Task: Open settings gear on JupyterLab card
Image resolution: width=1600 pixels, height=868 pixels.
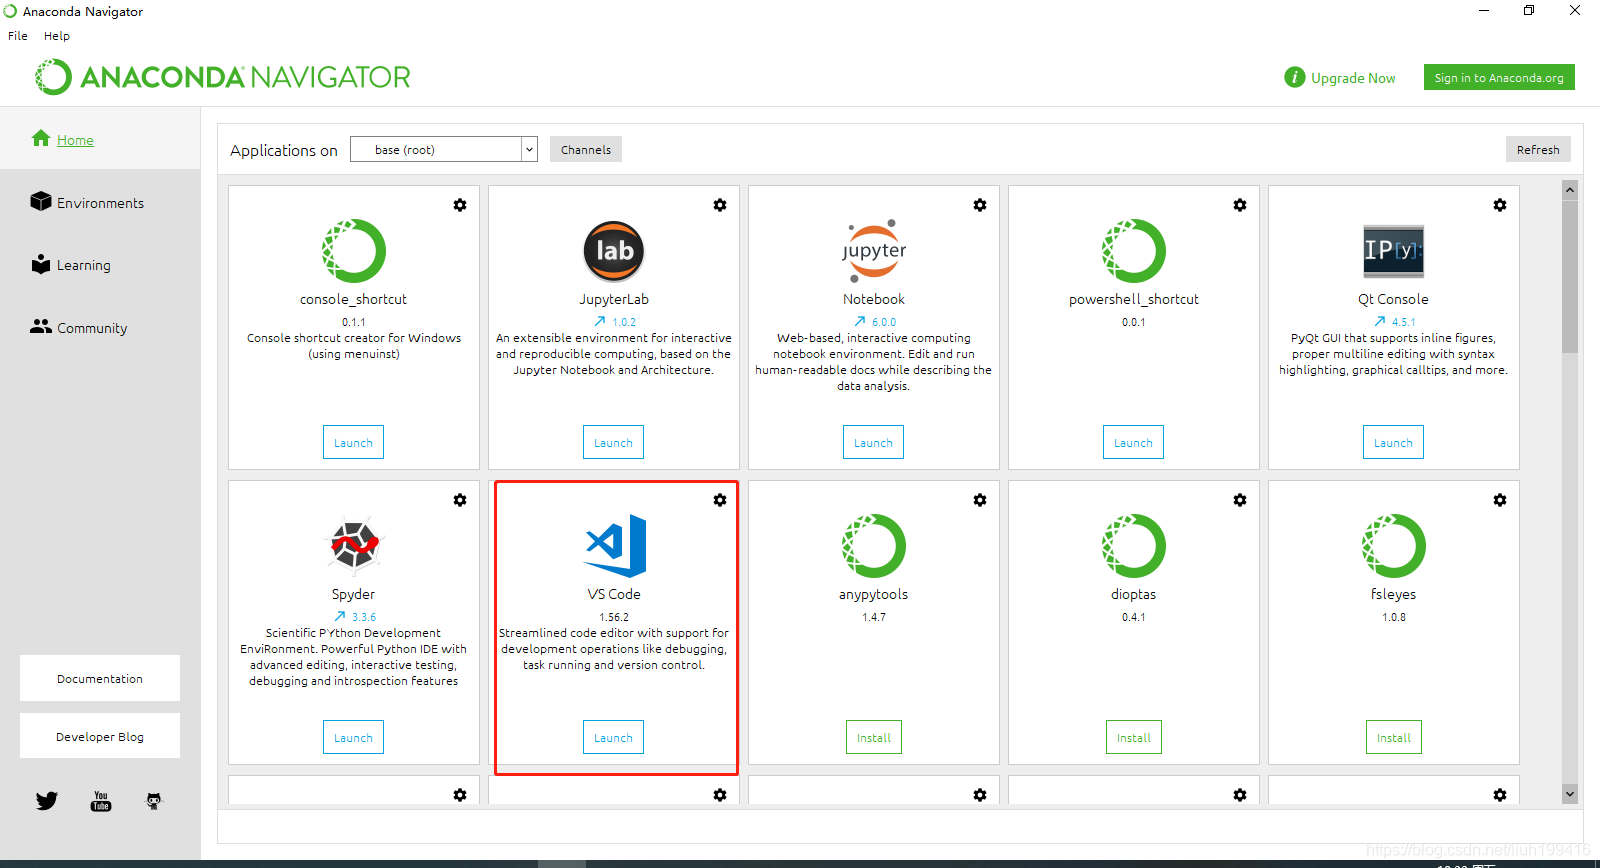Action: click(x=720, y=205)
